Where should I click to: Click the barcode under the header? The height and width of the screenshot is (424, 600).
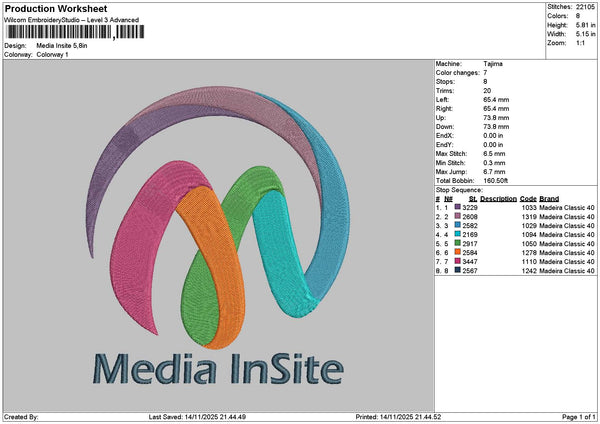(x=75, y=32)
